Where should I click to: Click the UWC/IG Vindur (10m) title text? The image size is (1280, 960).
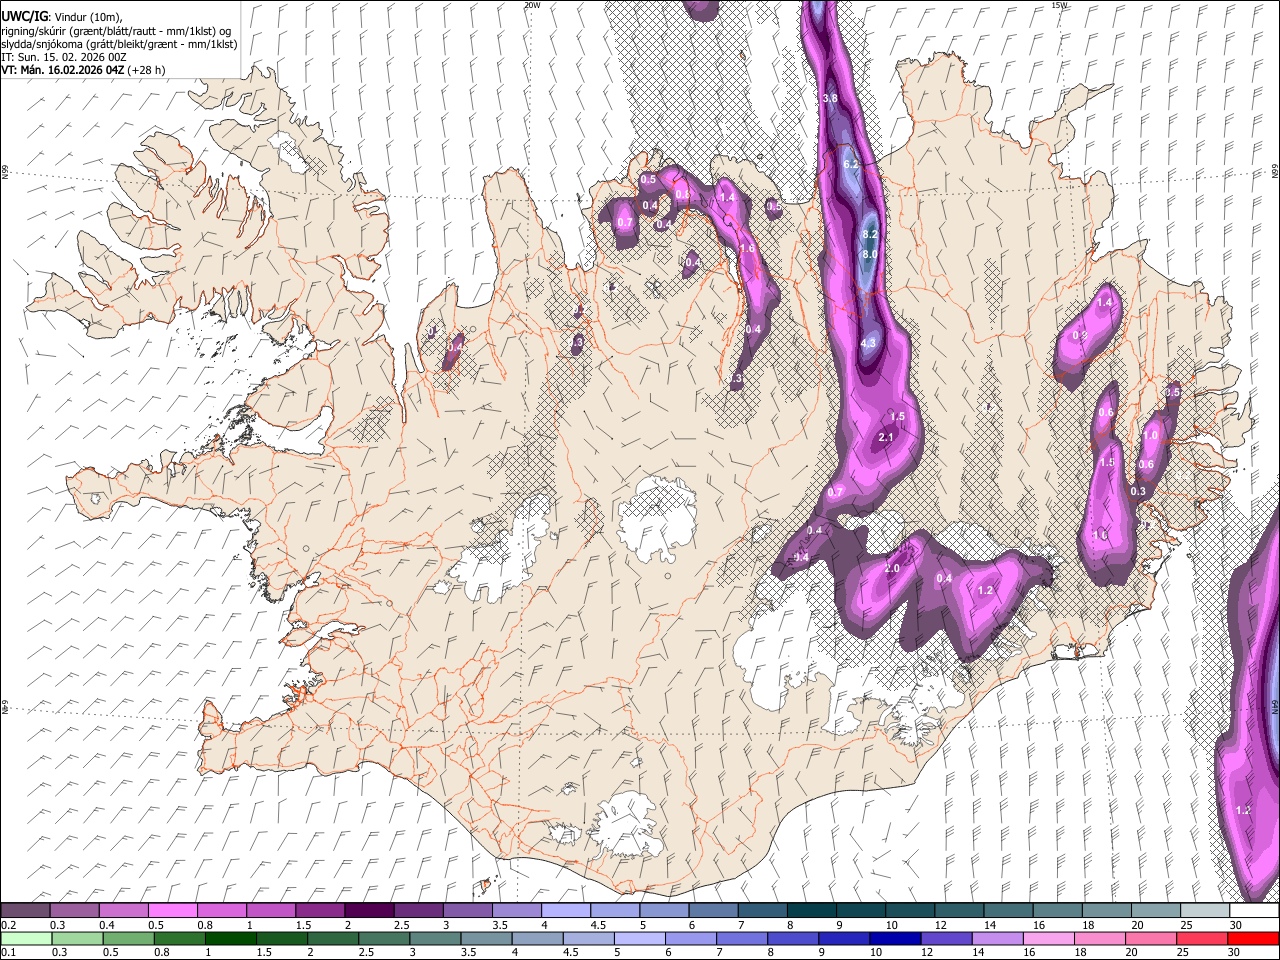pos(61,16)
